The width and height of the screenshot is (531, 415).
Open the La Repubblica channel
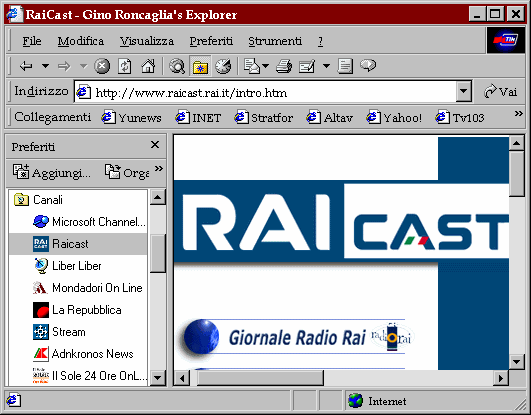[77, 310]
